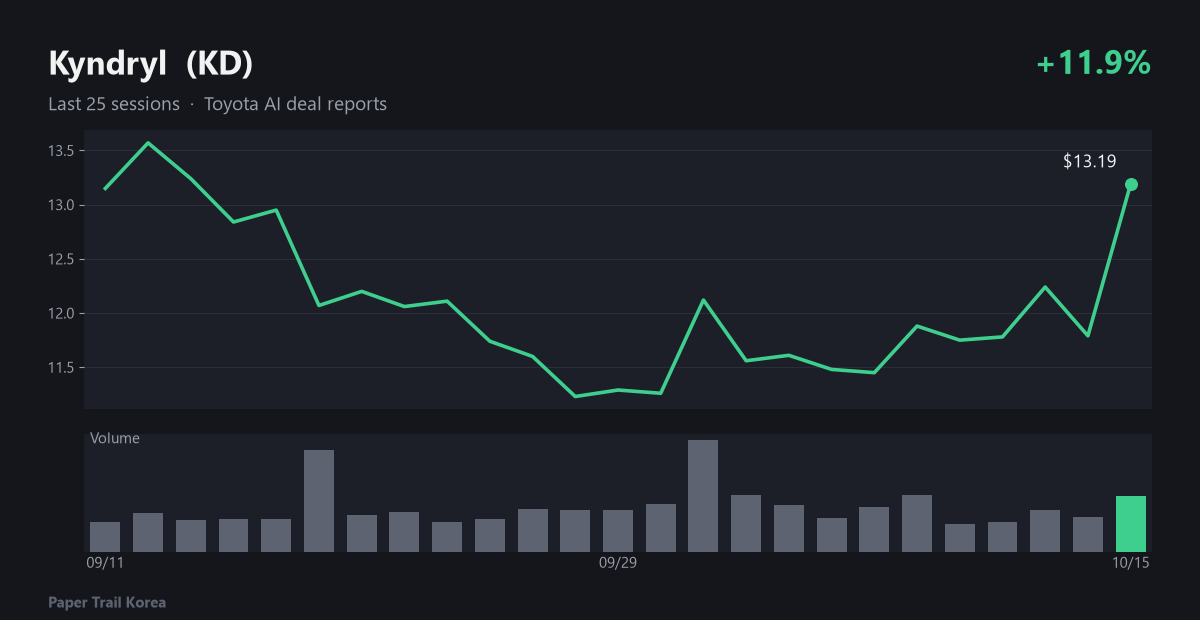Image resolution: width=1200 pixels, height=620 pixels.
Task: Click the Volume panel label
Action: (x=115, y=438)
